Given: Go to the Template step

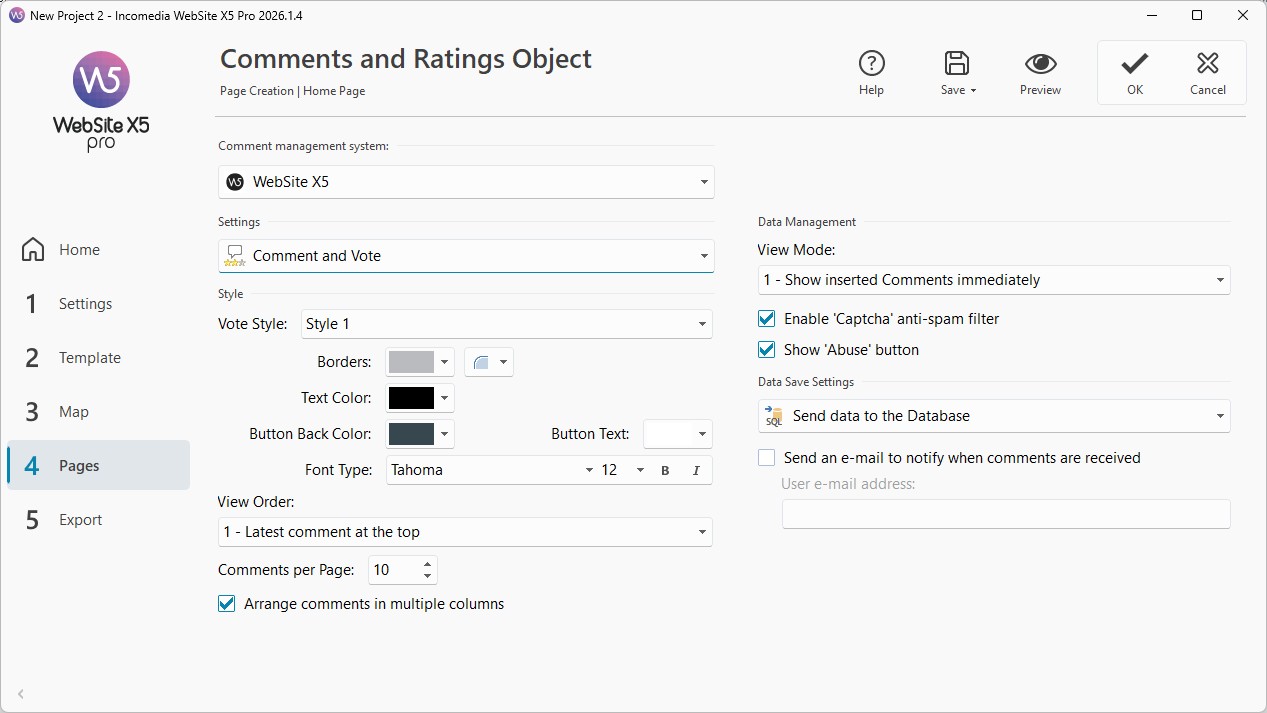Looking at the screenshot, I should tap(89, 358).
